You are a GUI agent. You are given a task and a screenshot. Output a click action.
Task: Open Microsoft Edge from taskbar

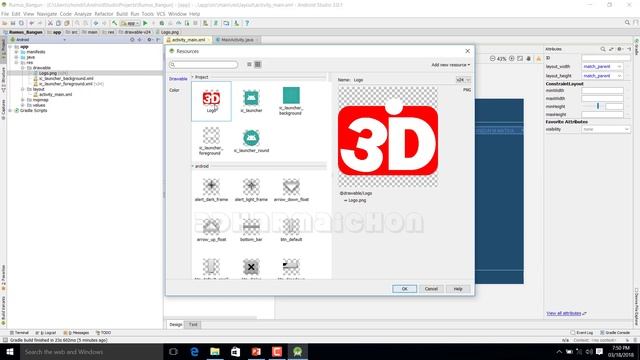[x=194, y=351]
